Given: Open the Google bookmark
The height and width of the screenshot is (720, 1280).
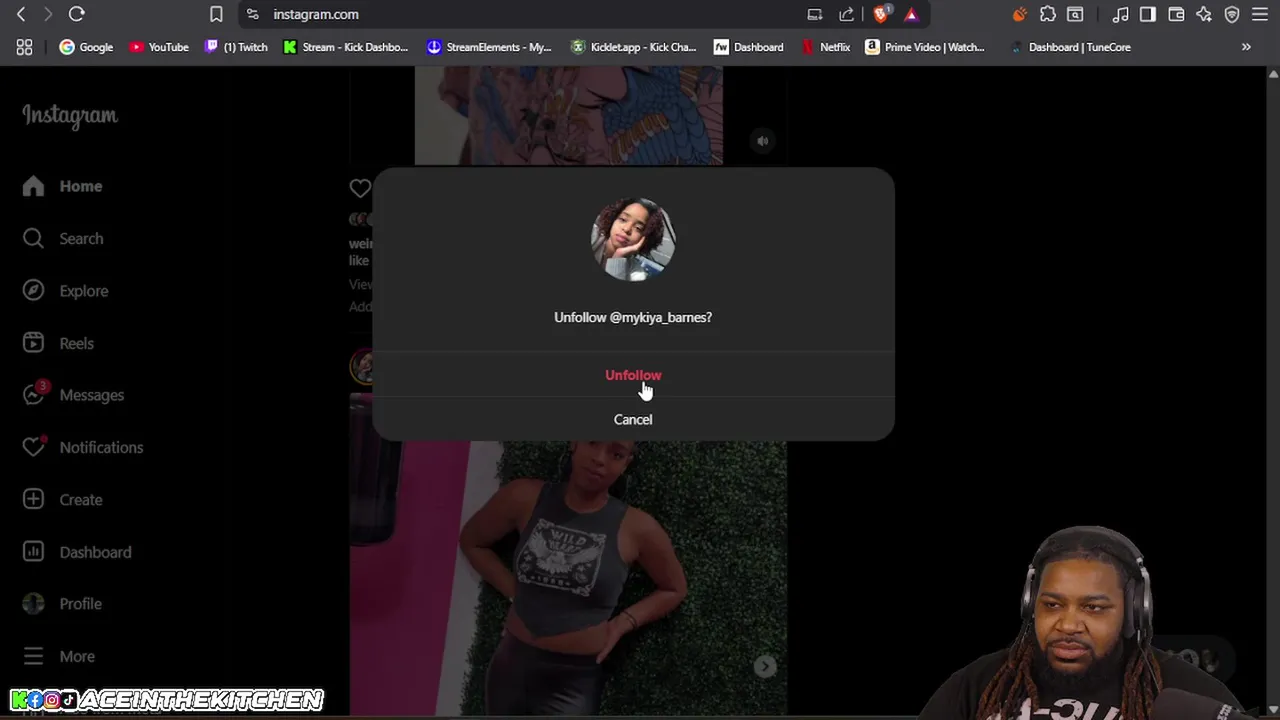Looking at the screenshot, I should [x=86, y=47].
